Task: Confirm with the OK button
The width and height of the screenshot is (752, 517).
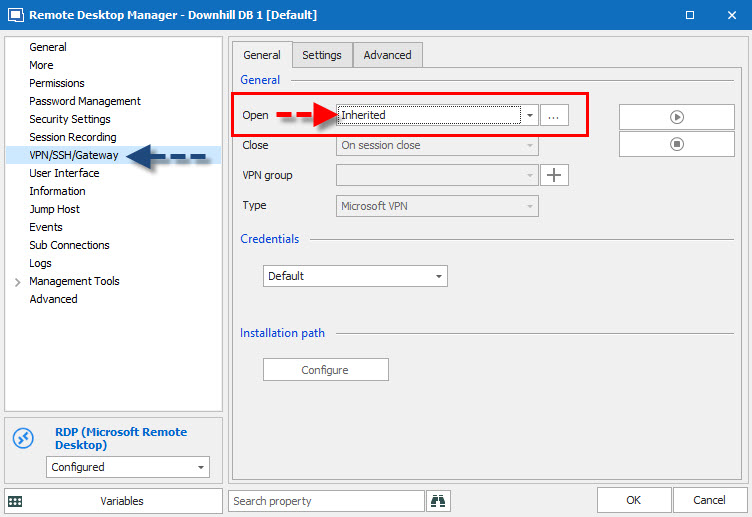Action: (634, 500)
